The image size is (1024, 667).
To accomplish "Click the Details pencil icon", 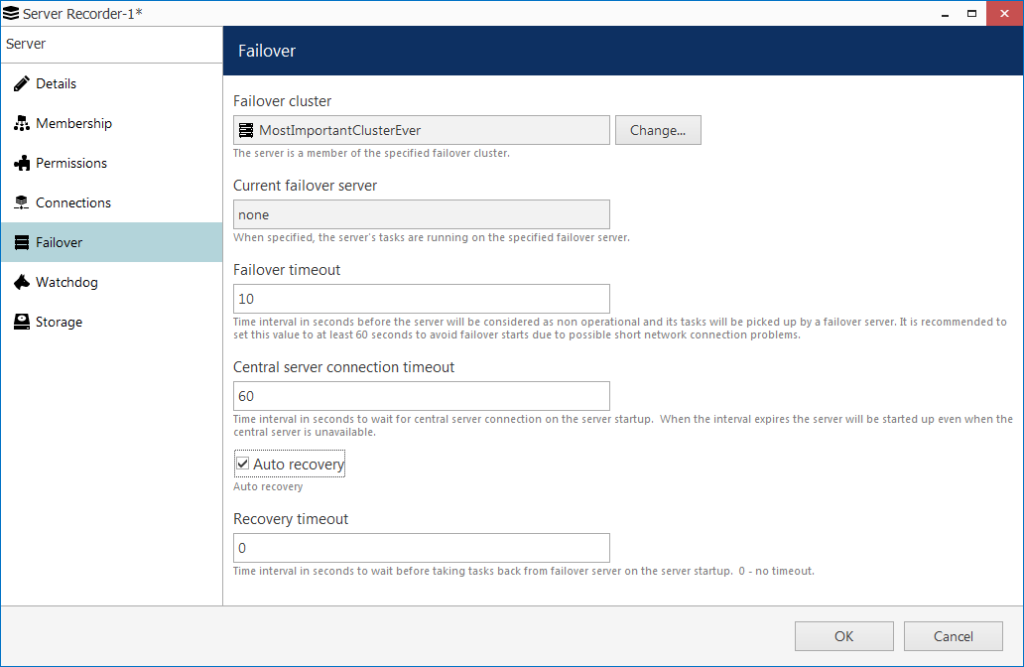I will click(22, 84).
